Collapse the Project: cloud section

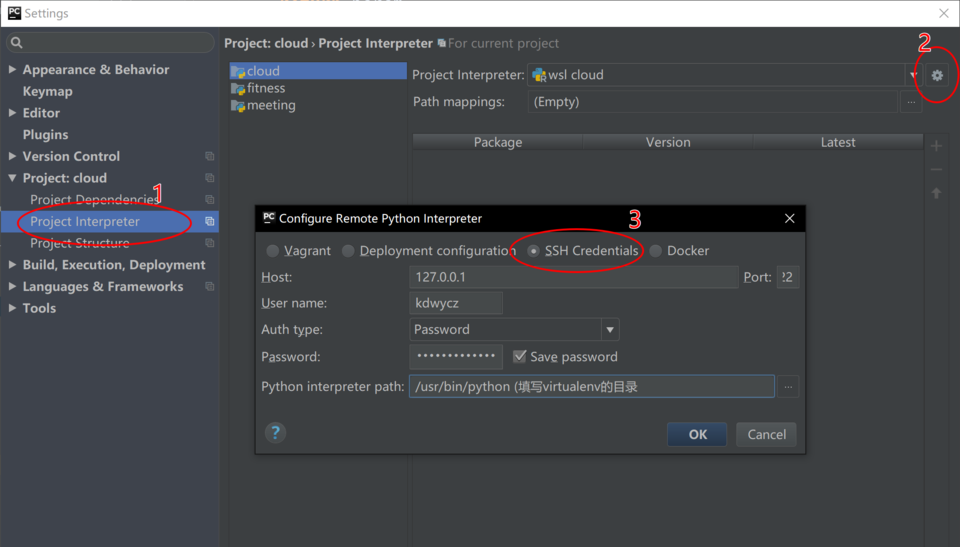pyautogui.click(x=12, y=178)
